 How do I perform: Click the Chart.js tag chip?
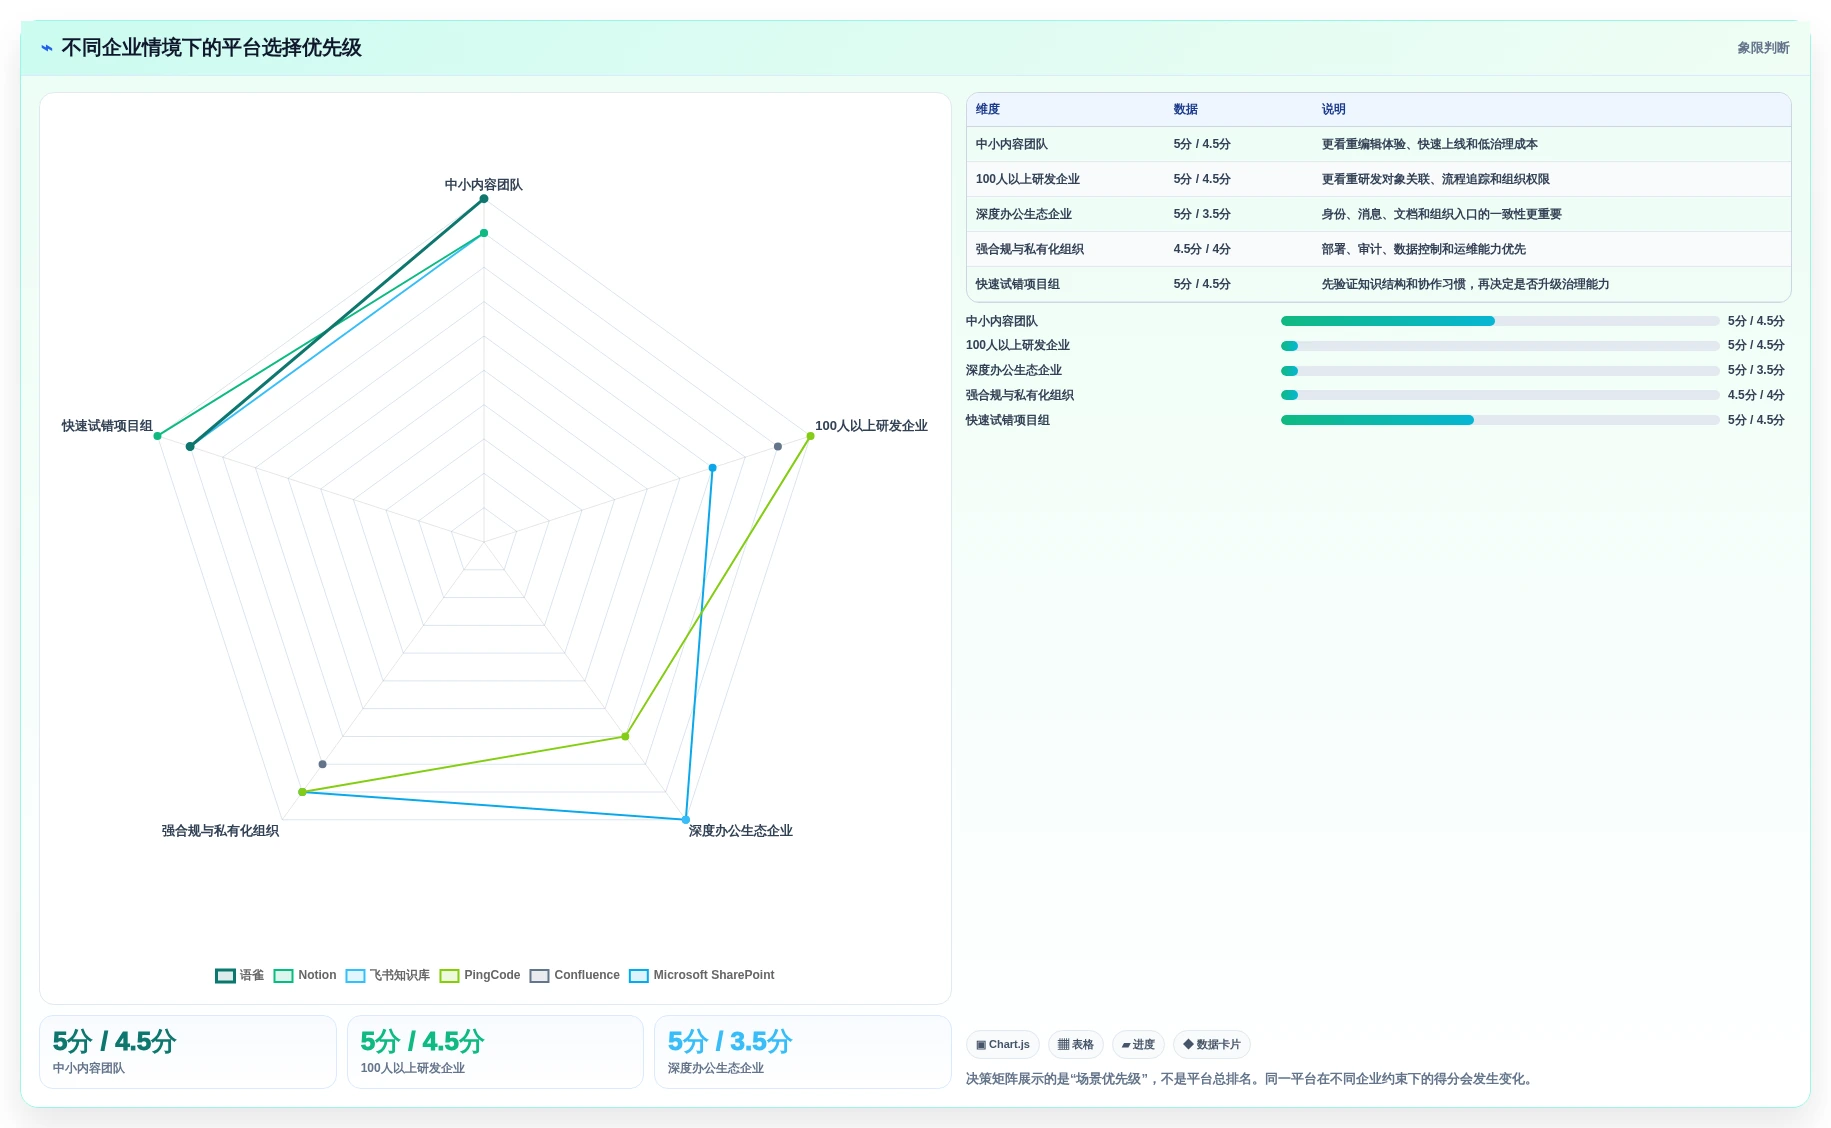click(1003, 1044)
